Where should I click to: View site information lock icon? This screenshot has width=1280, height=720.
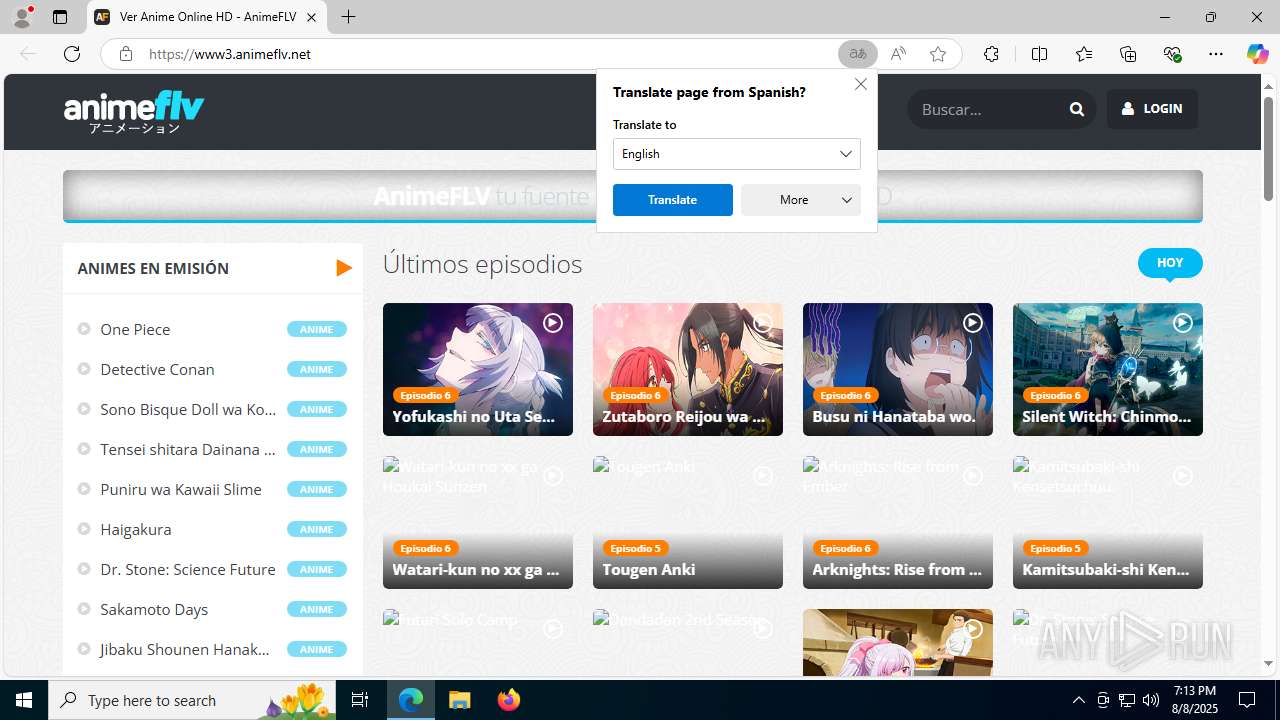(x=125, y=54)
